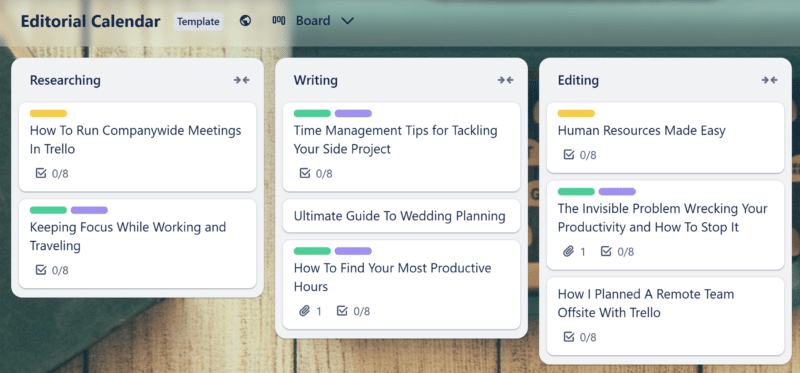Collapse the Researching list

click(242, 80)
